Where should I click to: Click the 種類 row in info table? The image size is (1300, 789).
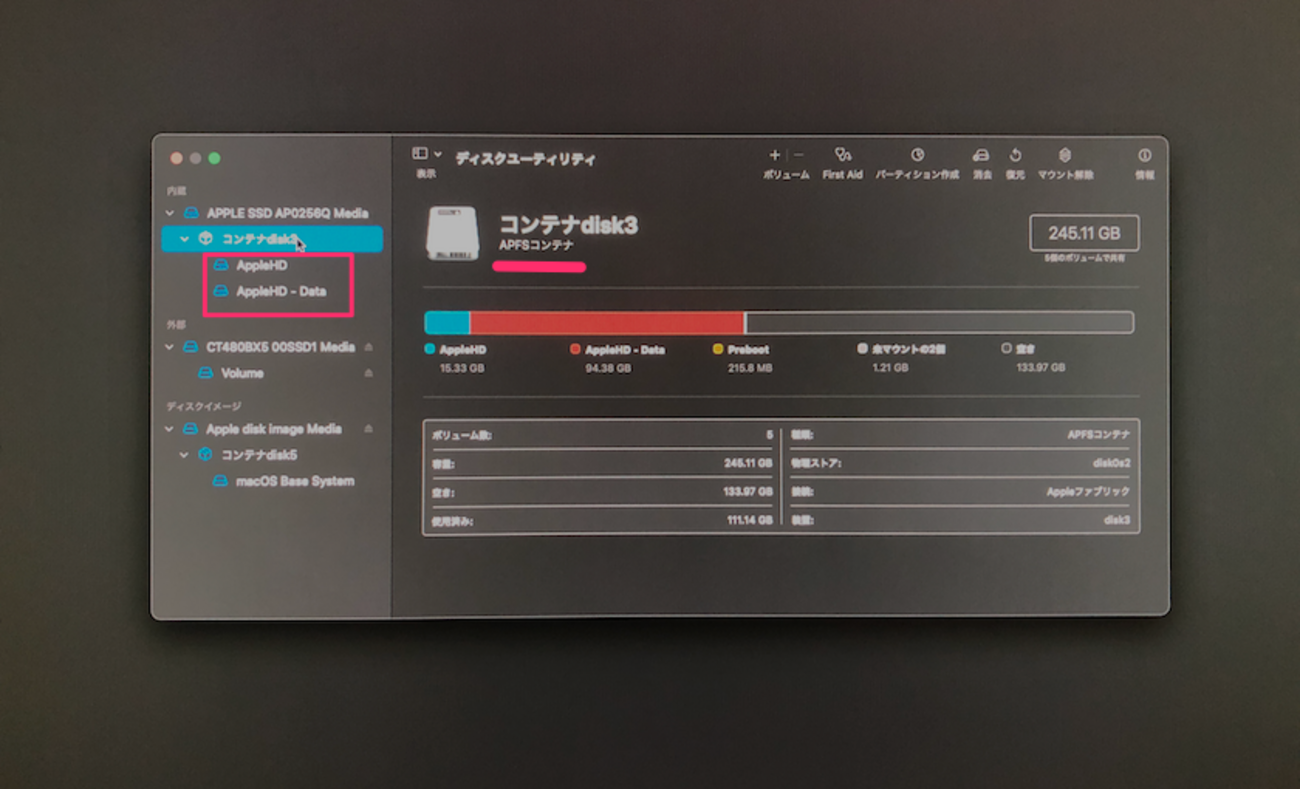(961, 436)
